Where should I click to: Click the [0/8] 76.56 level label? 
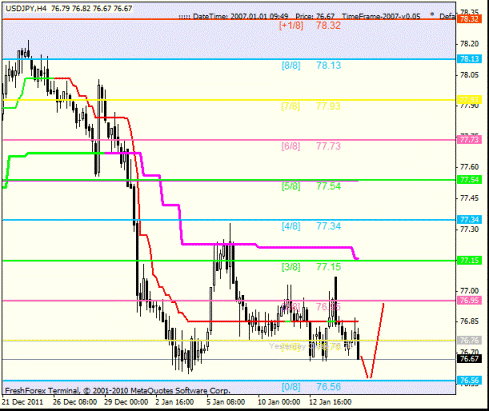tap(311, 387)
